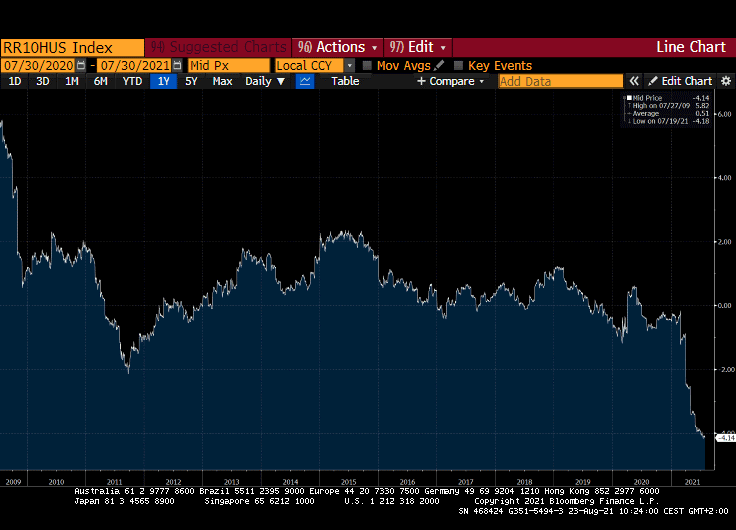This screenshot has width=736, height=530.
Task: Click the -4.14 last price label
Action: tap(727, 438)
